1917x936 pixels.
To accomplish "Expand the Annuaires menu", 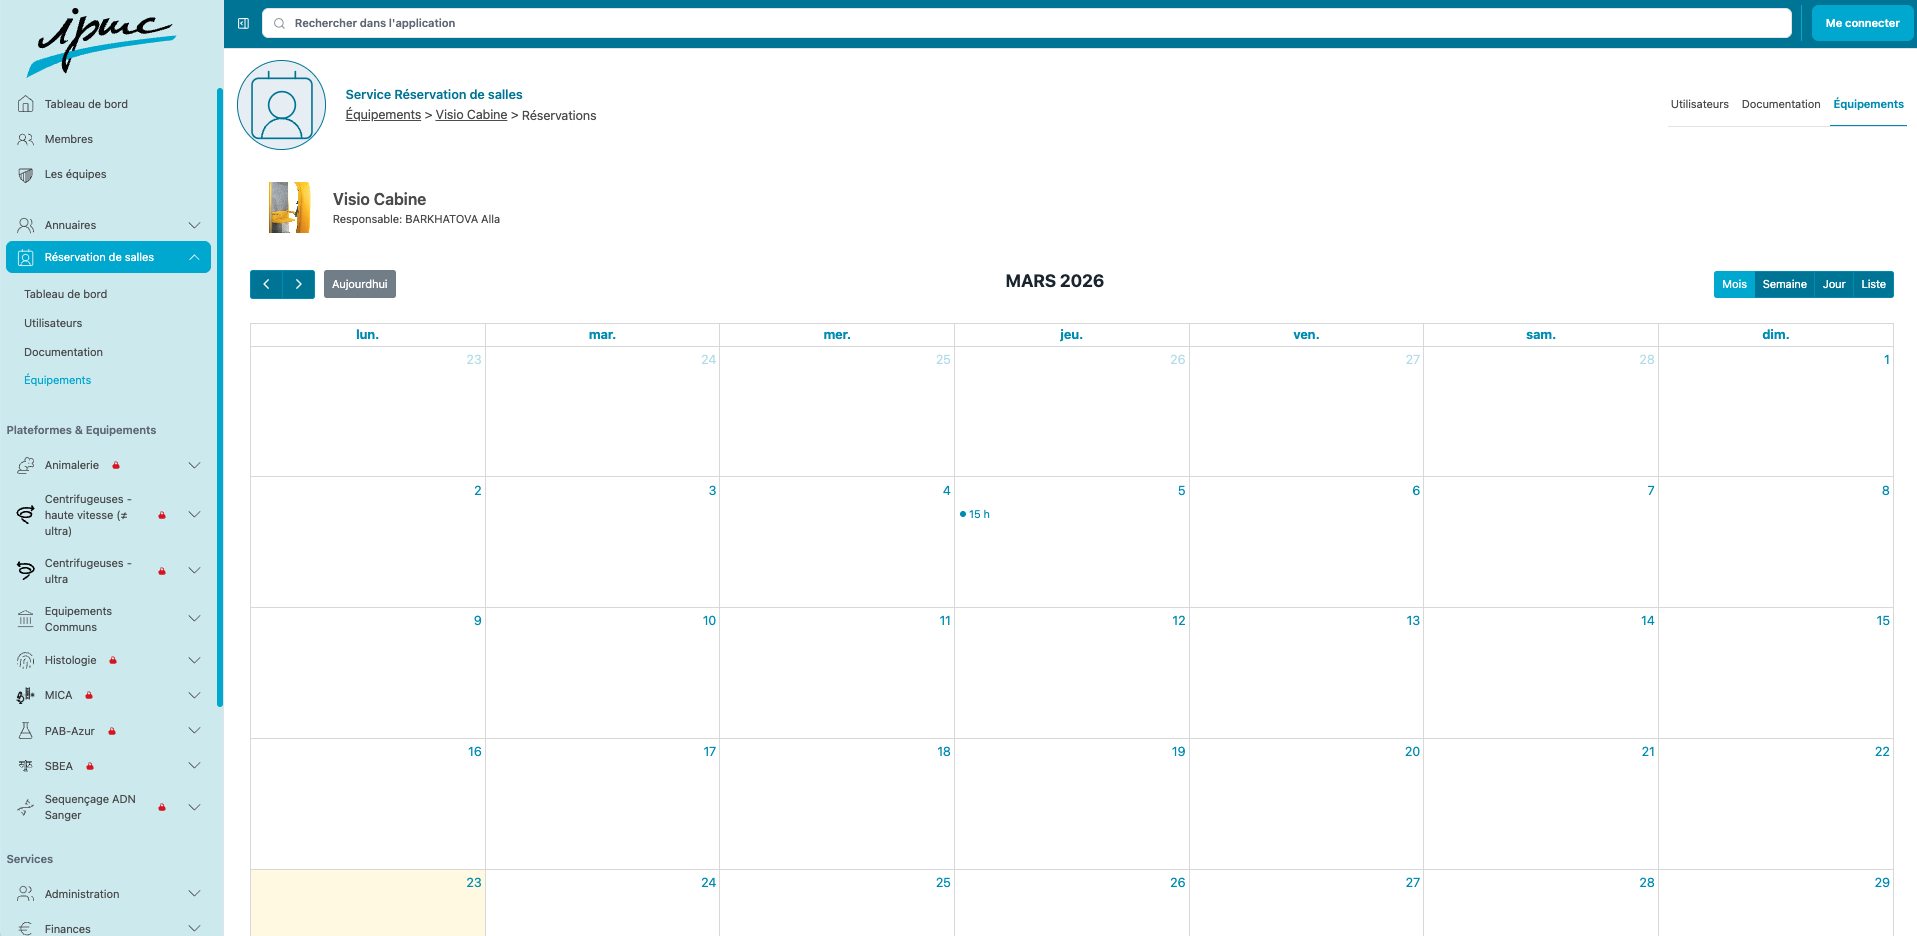I will [x=195, y=225].
